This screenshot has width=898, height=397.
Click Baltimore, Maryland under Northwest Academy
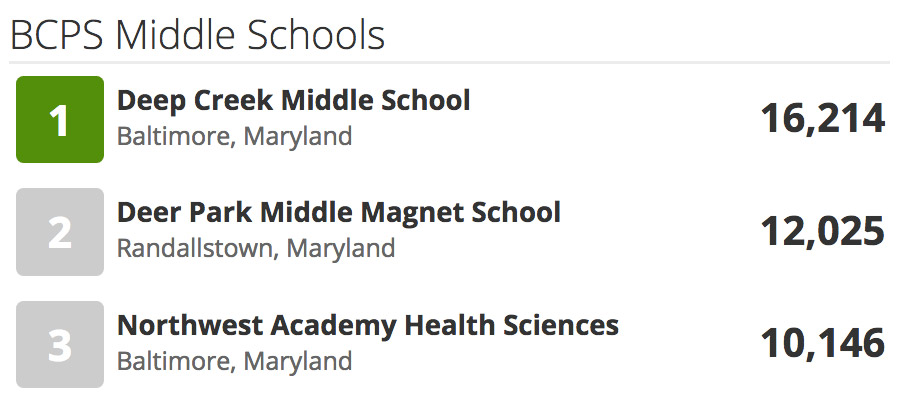[x=235, y=361]
